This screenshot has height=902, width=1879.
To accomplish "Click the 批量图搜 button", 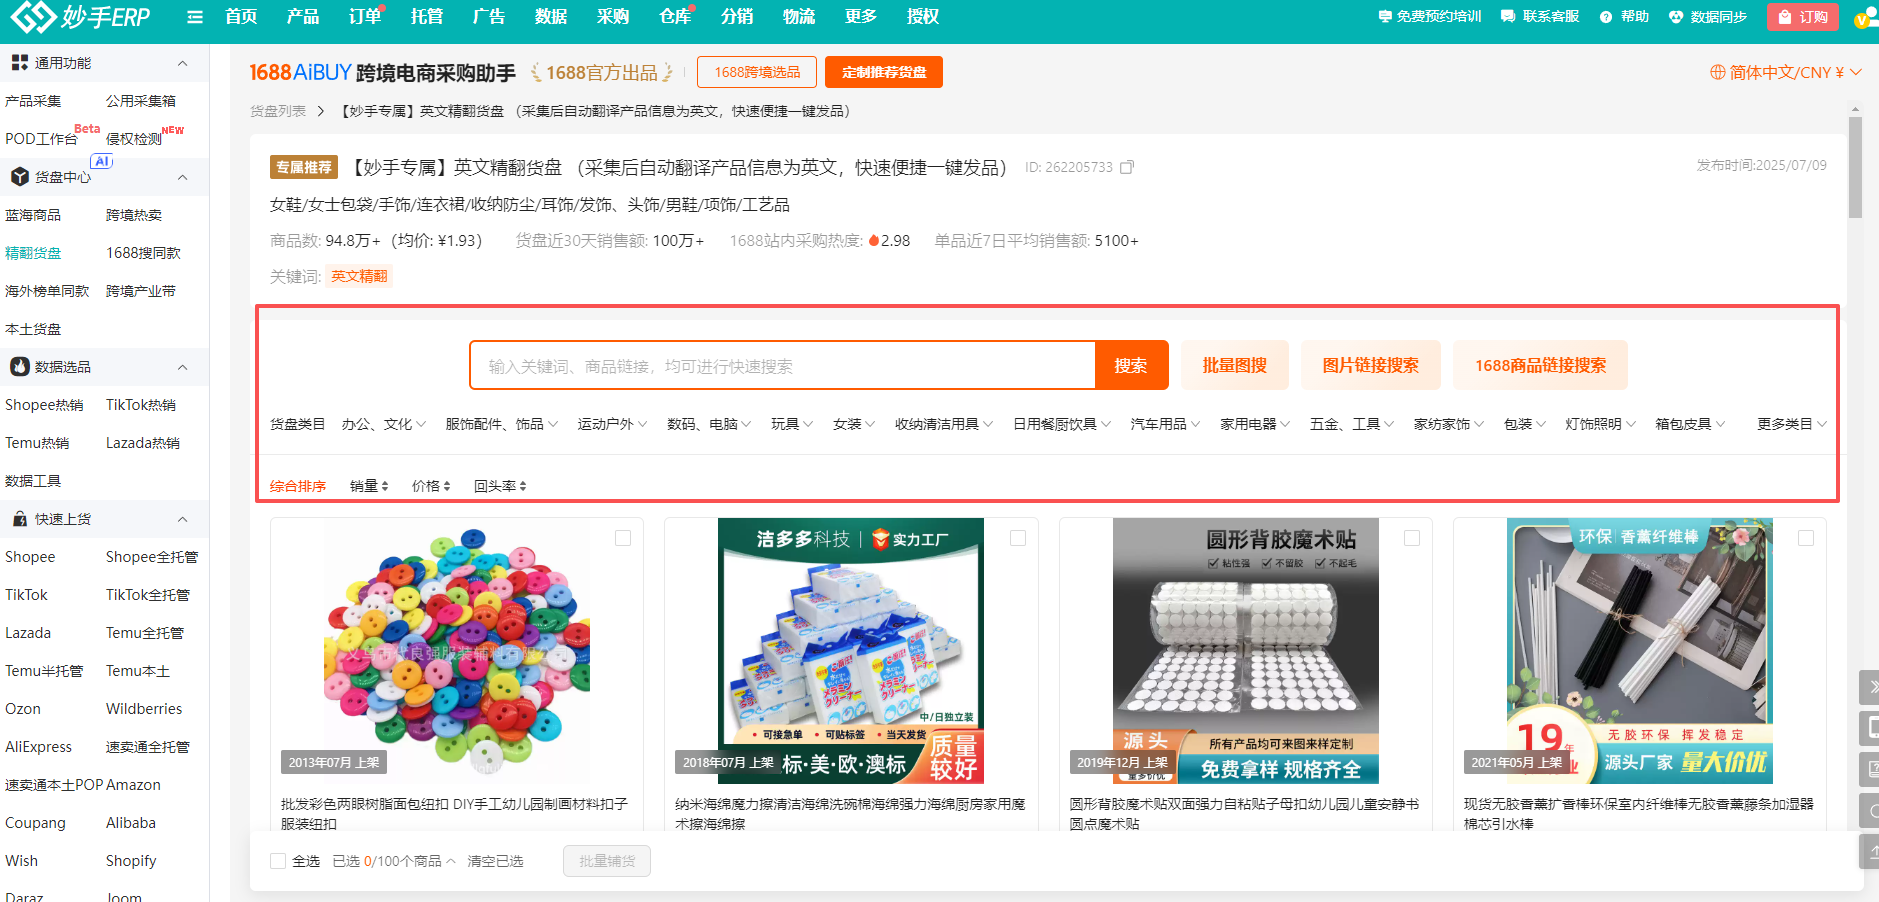I will pyautogui.click(x=1235, y=365).
